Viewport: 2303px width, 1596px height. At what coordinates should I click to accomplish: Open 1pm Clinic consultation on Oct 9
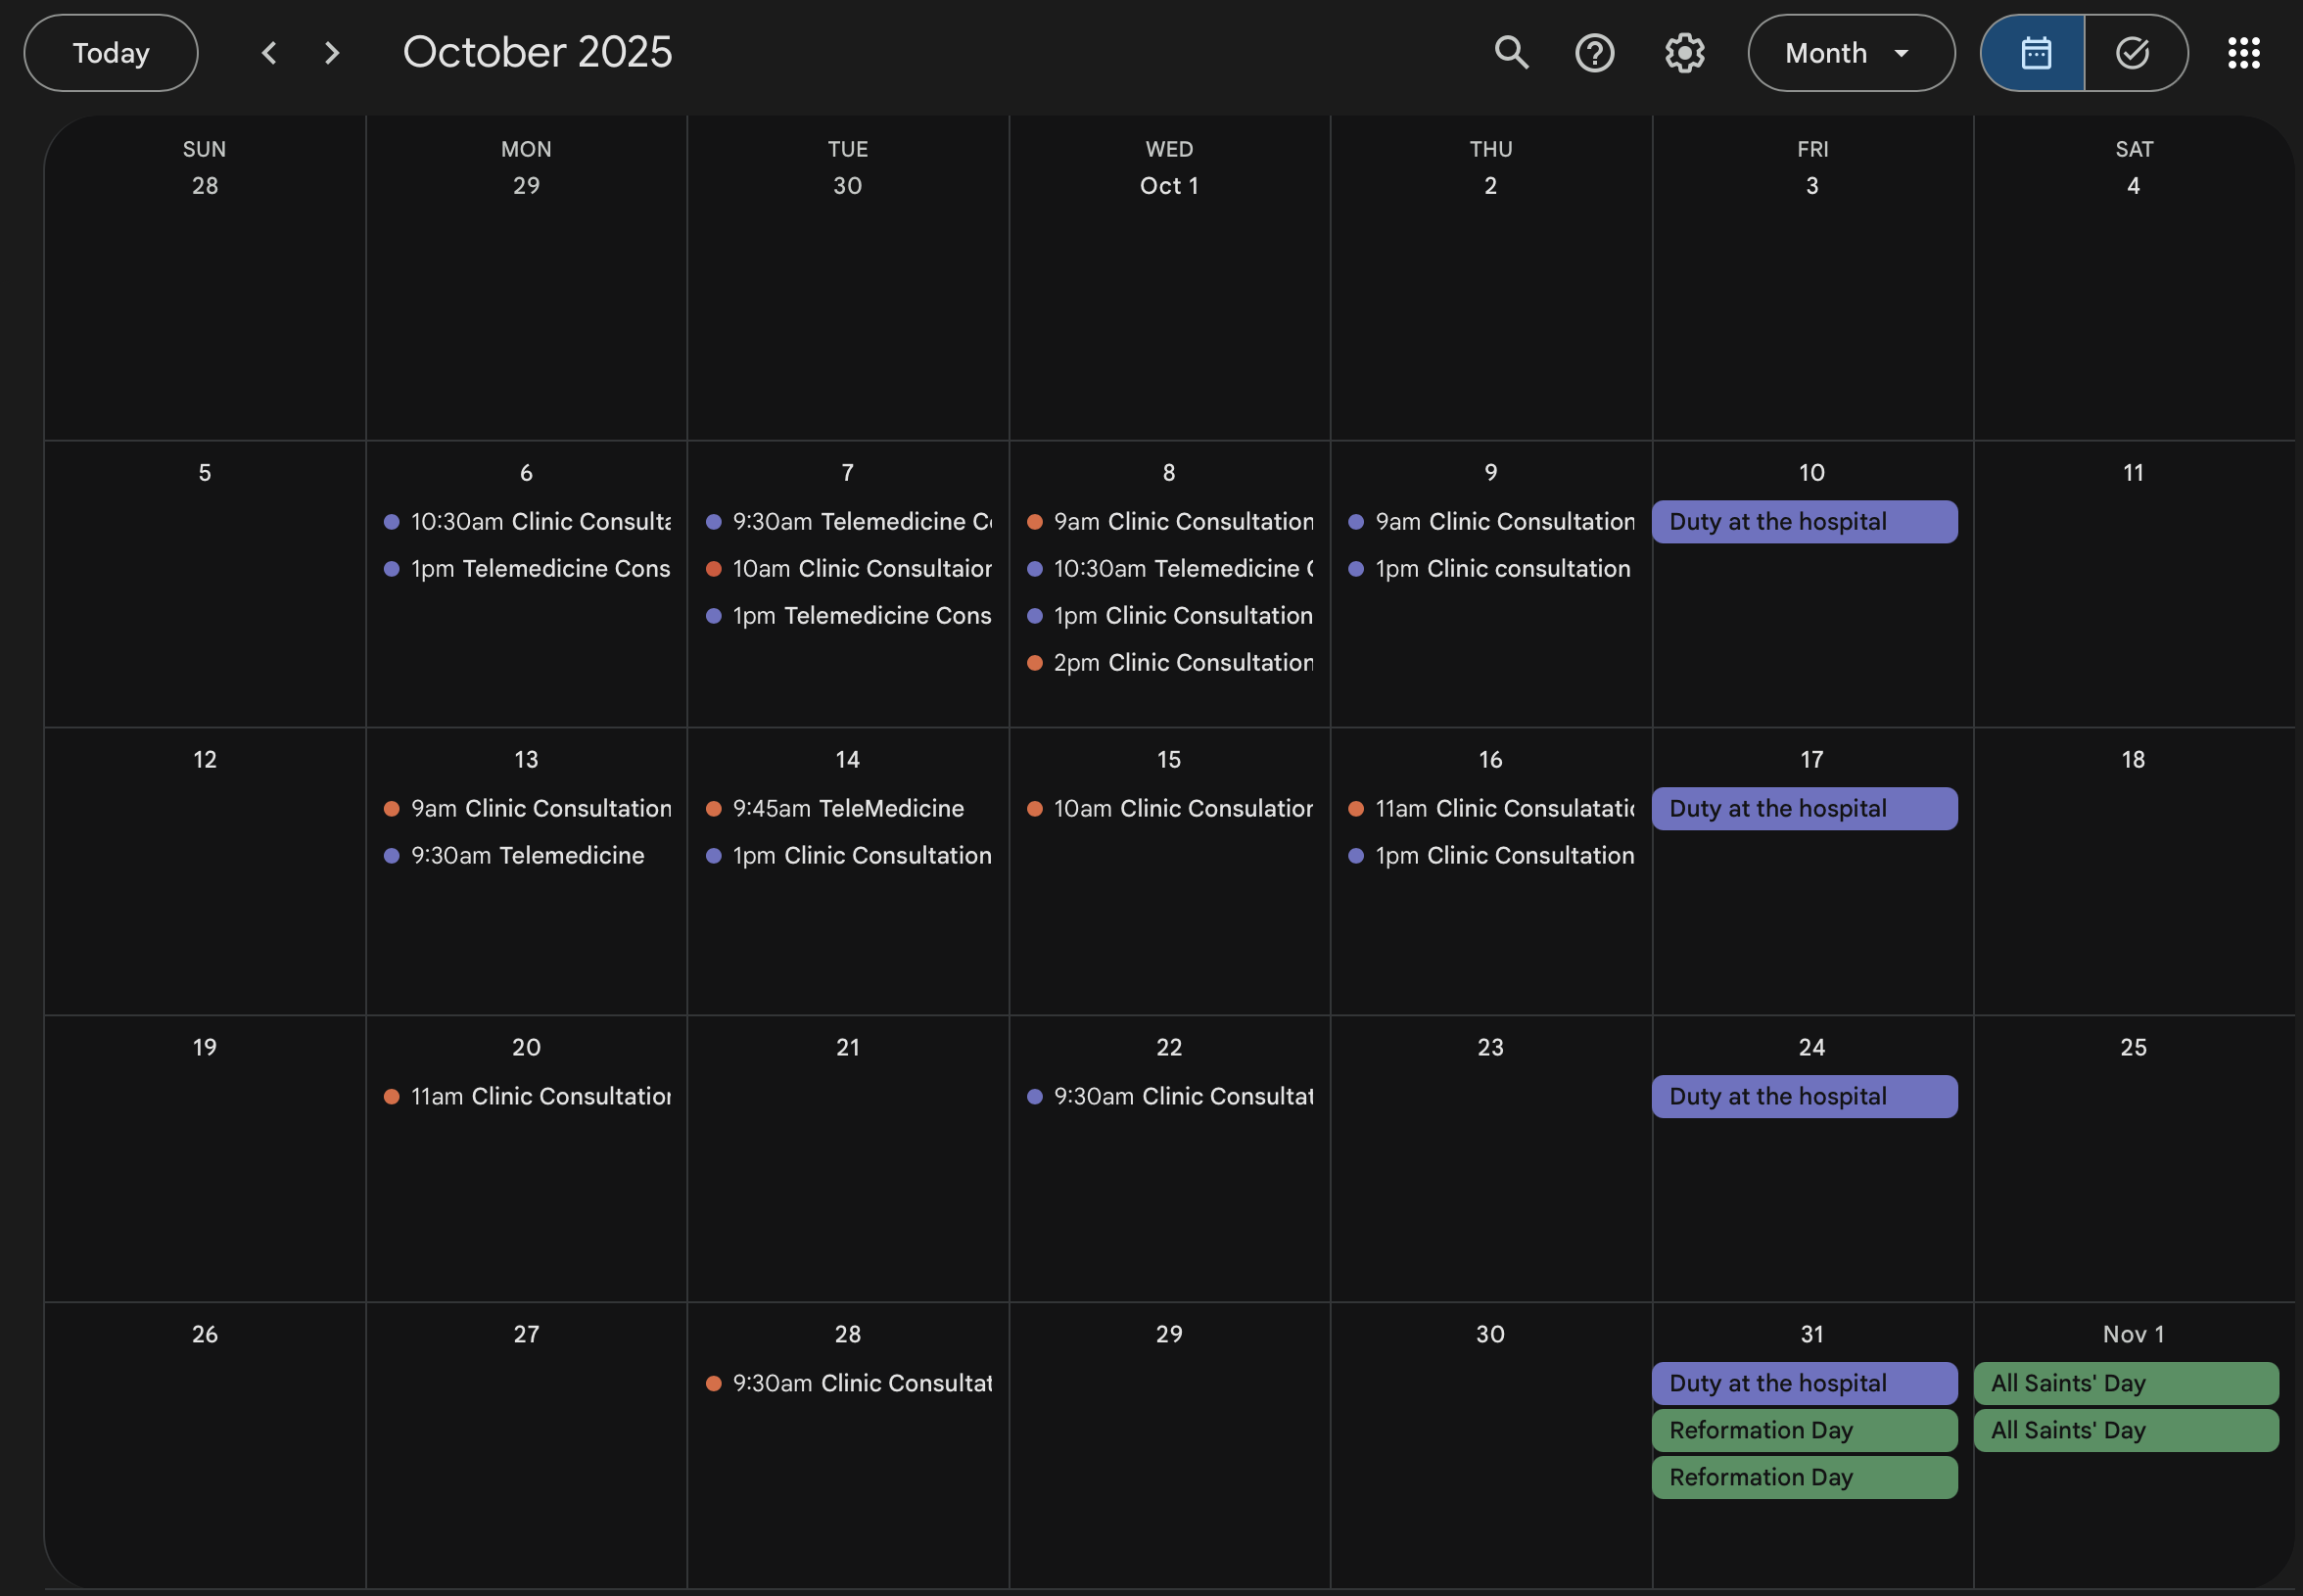1491,569
